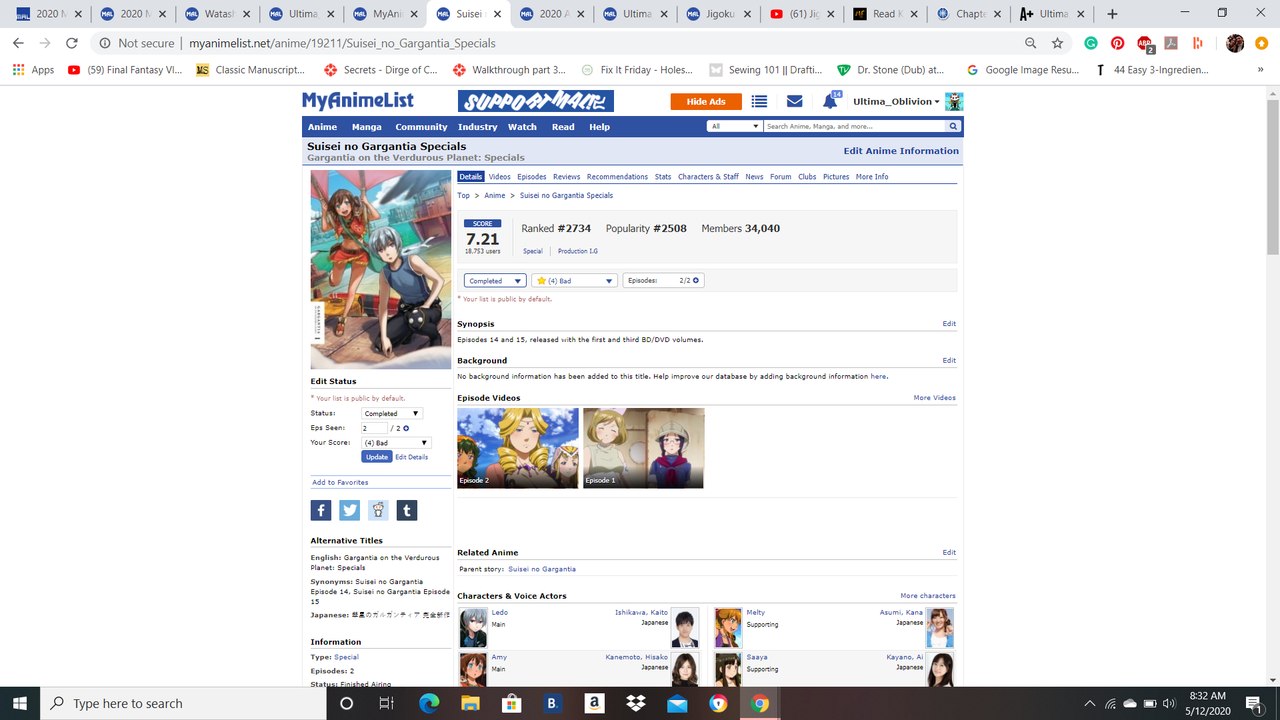Open More Videos link
Image resolution: width=1280 pixels, height=720 pixels.
[x=934, y=398]
